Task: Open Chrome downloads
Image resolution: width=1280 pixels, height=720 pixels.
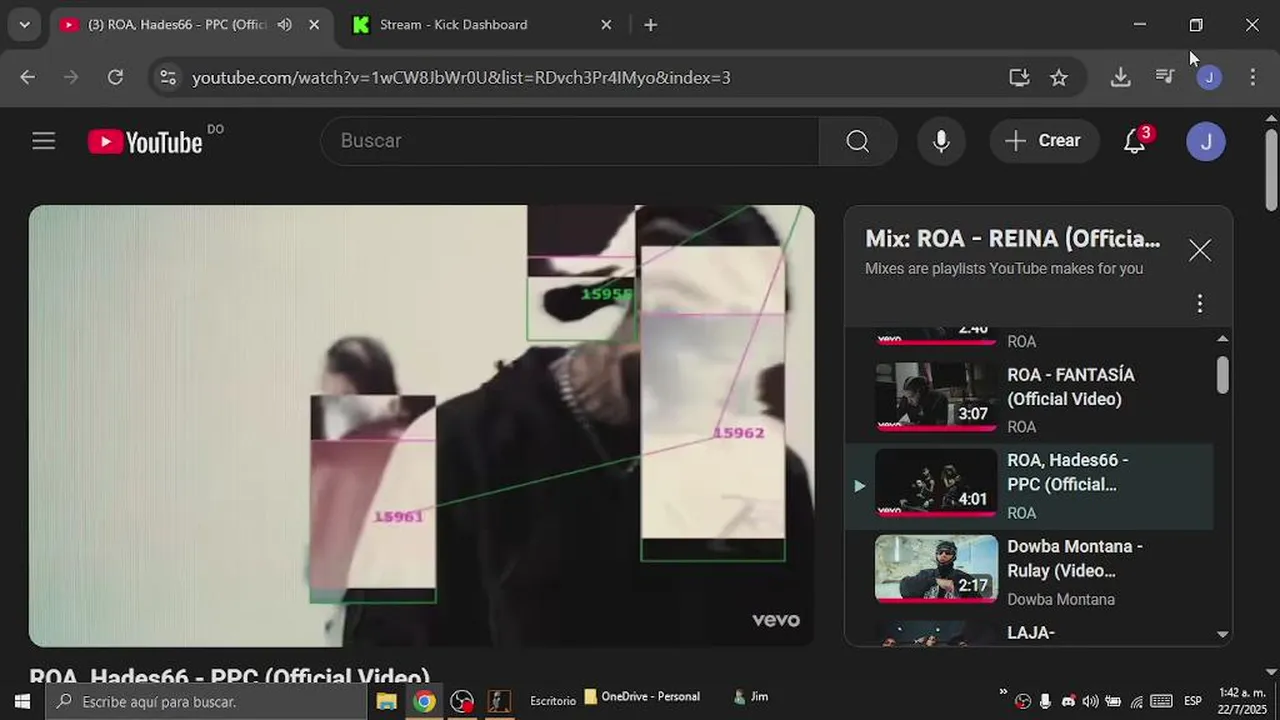Action: pyautogui.click(x=1121, y=77)
